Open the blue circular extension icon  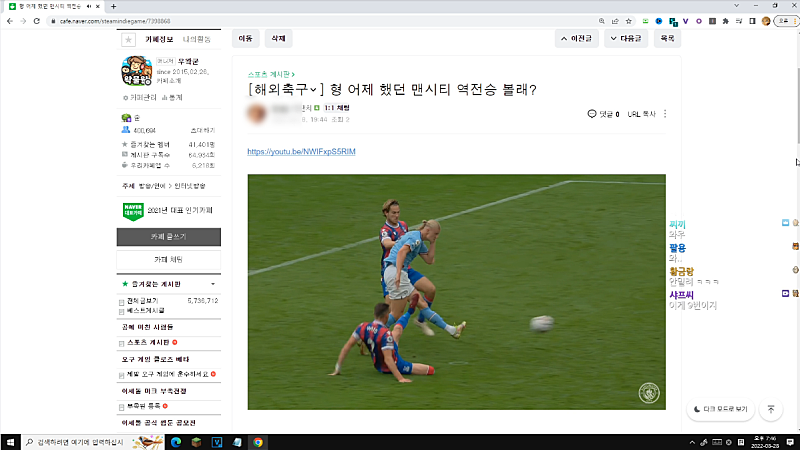coord(659,21)
